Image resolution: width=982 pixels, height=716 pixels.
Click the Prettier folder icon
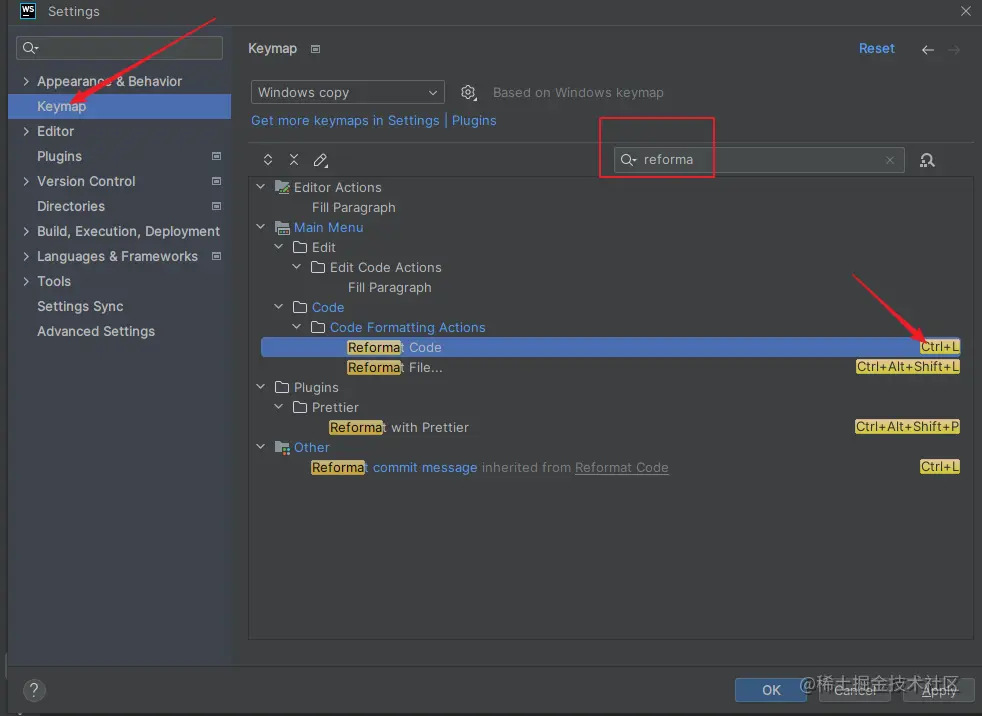tap(300, 407)
